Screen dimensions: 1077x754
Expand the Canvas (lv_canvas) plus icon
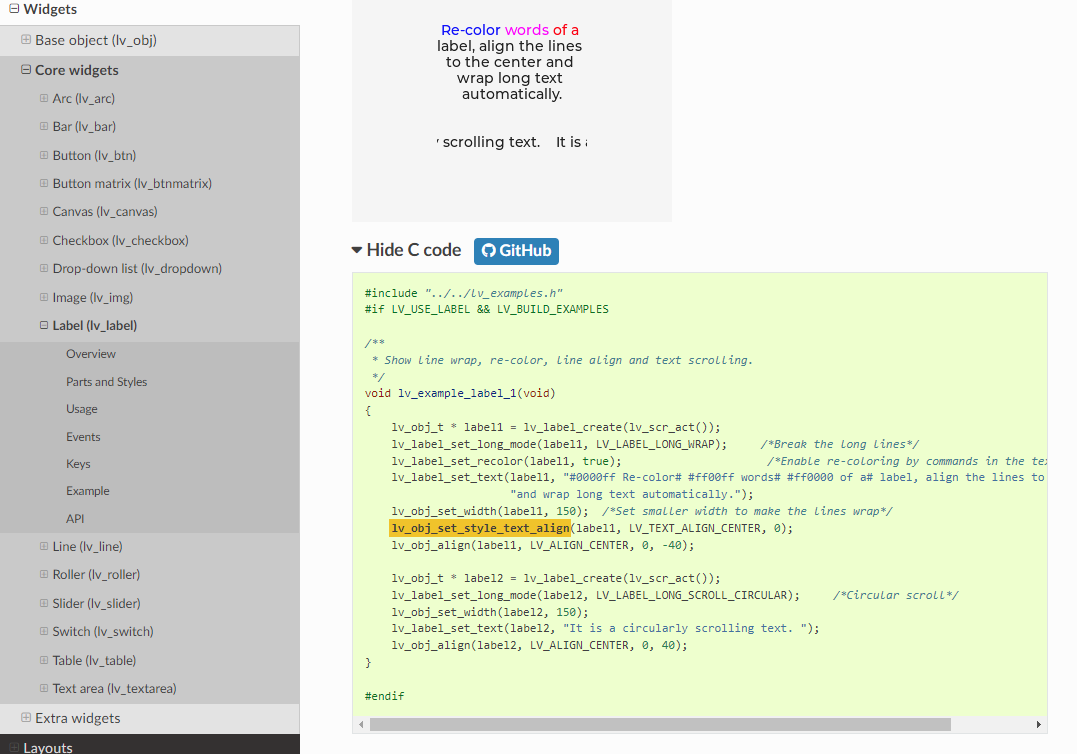point(44,211)
